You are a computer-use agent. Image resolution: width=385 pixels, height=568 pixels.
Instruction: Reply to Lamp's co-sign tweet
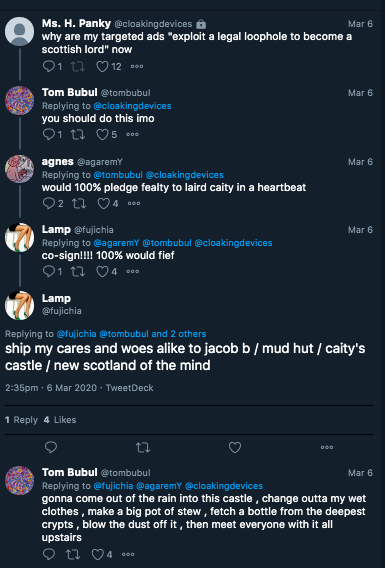[49, 271]
